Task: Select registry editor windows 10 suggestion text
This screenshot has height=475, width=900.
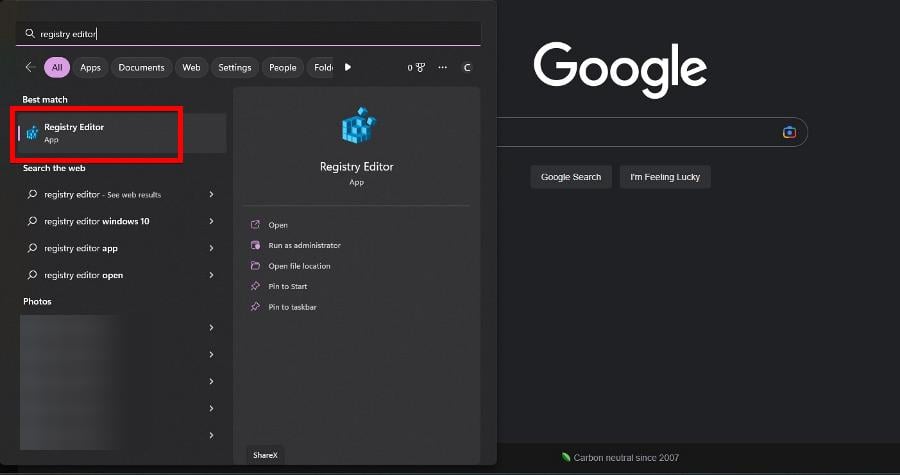Action: pyautogui.click(x=96, y=221)
